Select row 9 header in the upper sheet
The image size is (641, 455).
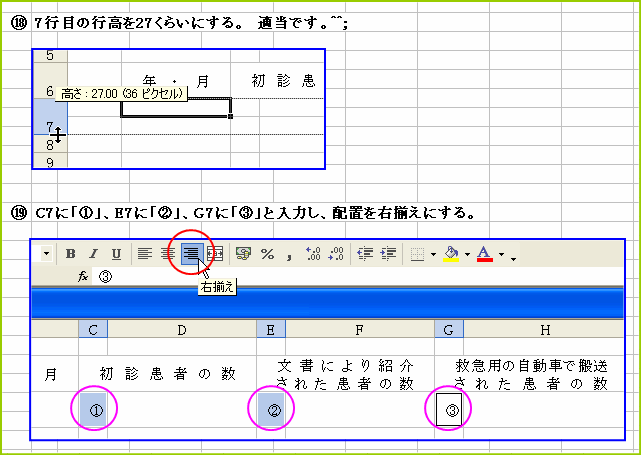[50, 161]
